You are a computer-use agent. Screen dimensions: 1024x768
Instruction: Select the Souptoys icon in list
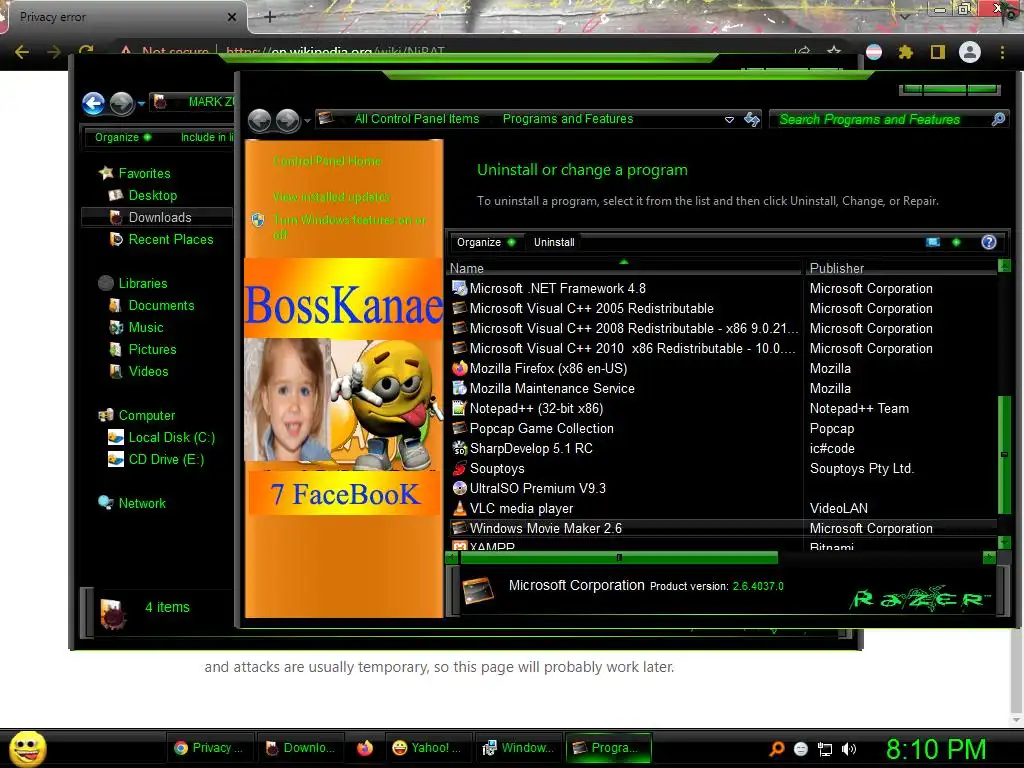pyautogui.click(x=460, y=468)
